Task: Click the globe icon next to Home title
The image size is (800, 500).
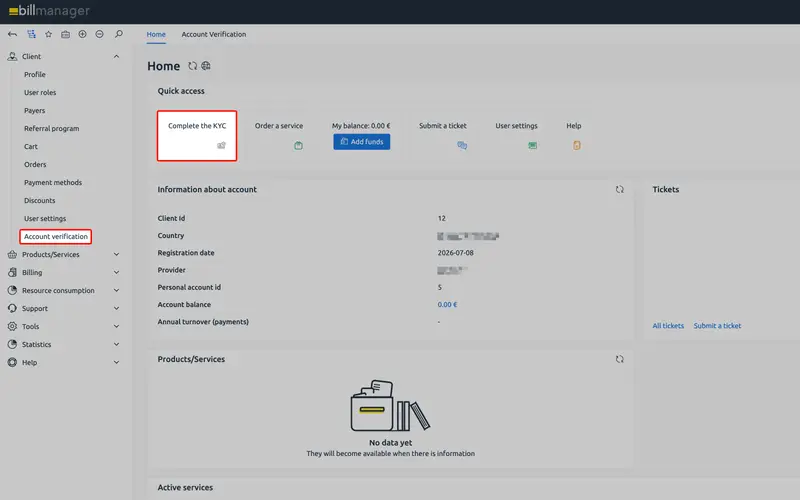Action: (x=206, y=66)
